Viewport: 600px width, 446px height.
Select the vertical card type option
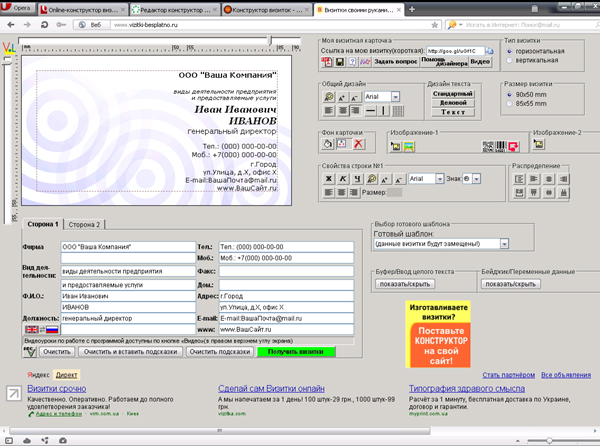click(508, 61)
